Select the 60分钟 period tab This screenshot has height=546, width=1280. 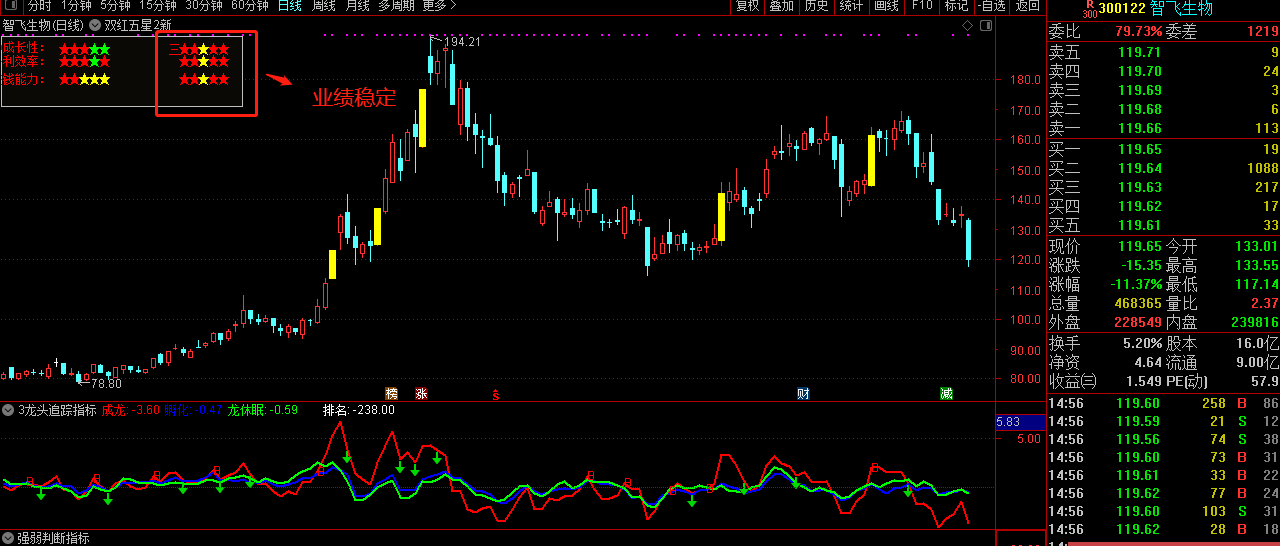pyautogui.click(x=250, y=6)
